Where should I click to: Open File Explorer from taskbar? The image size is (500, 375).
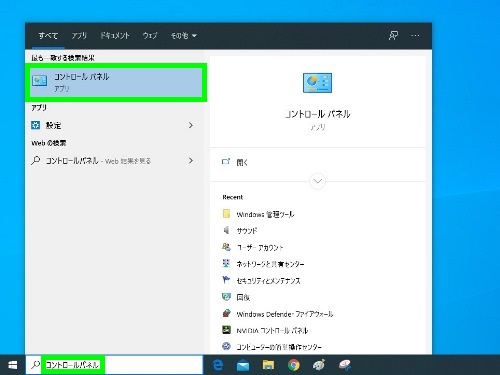(x=268, y=365)
